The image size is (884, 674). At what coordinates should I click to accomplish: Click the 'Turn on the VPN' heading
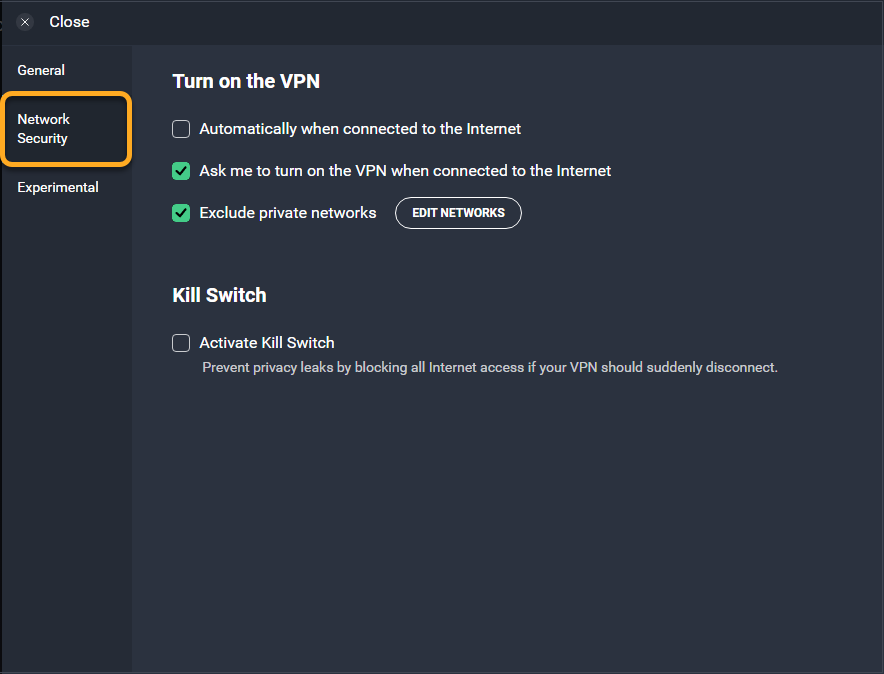[x=246, y=81]
